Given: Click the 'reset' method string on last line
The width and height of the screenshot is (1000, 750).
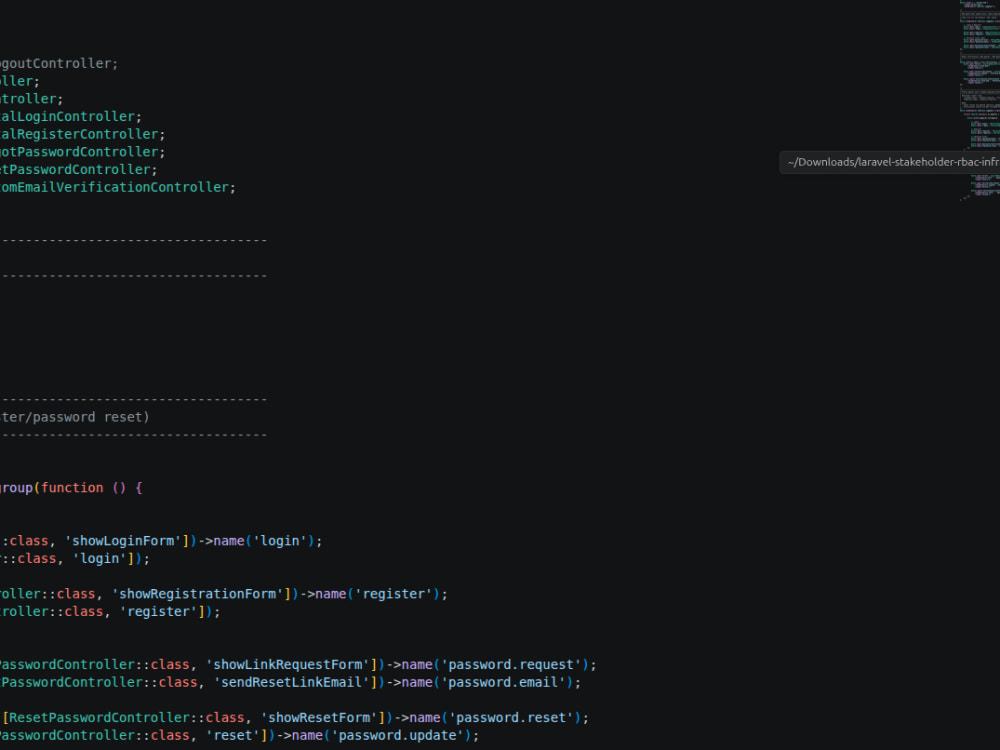Looking at the screenshot, I should click(233, 735).
